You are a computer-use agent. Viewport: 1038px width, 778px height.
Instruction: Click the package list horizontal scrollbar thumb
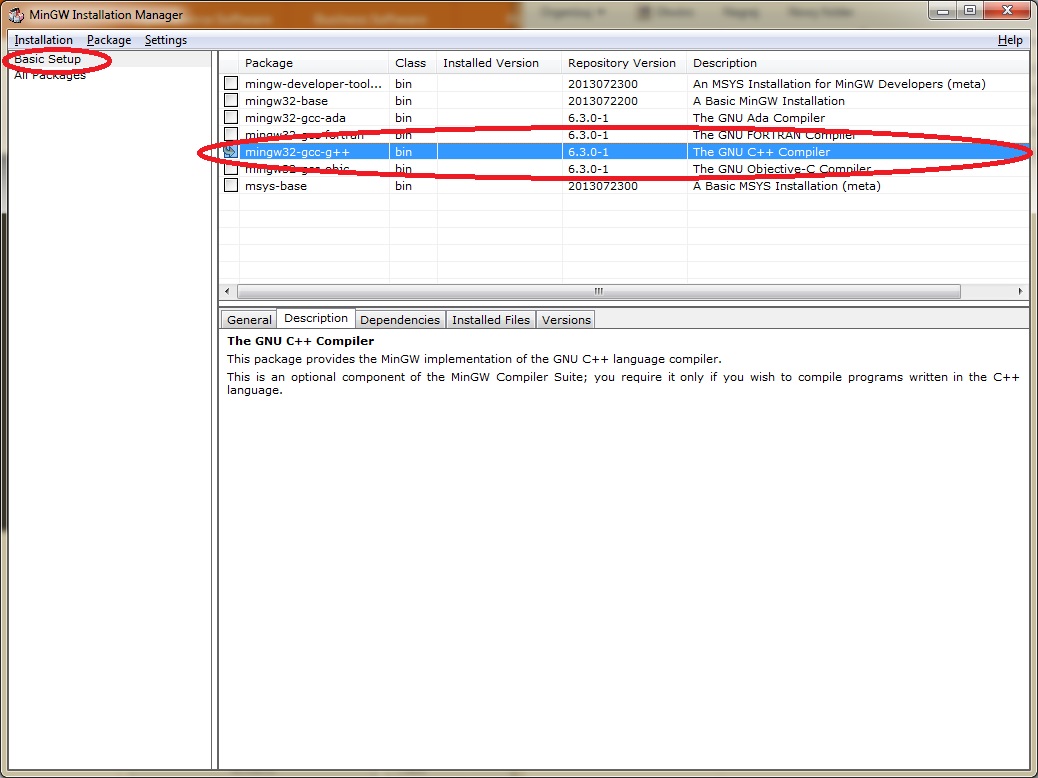click(x=598, y=291)
